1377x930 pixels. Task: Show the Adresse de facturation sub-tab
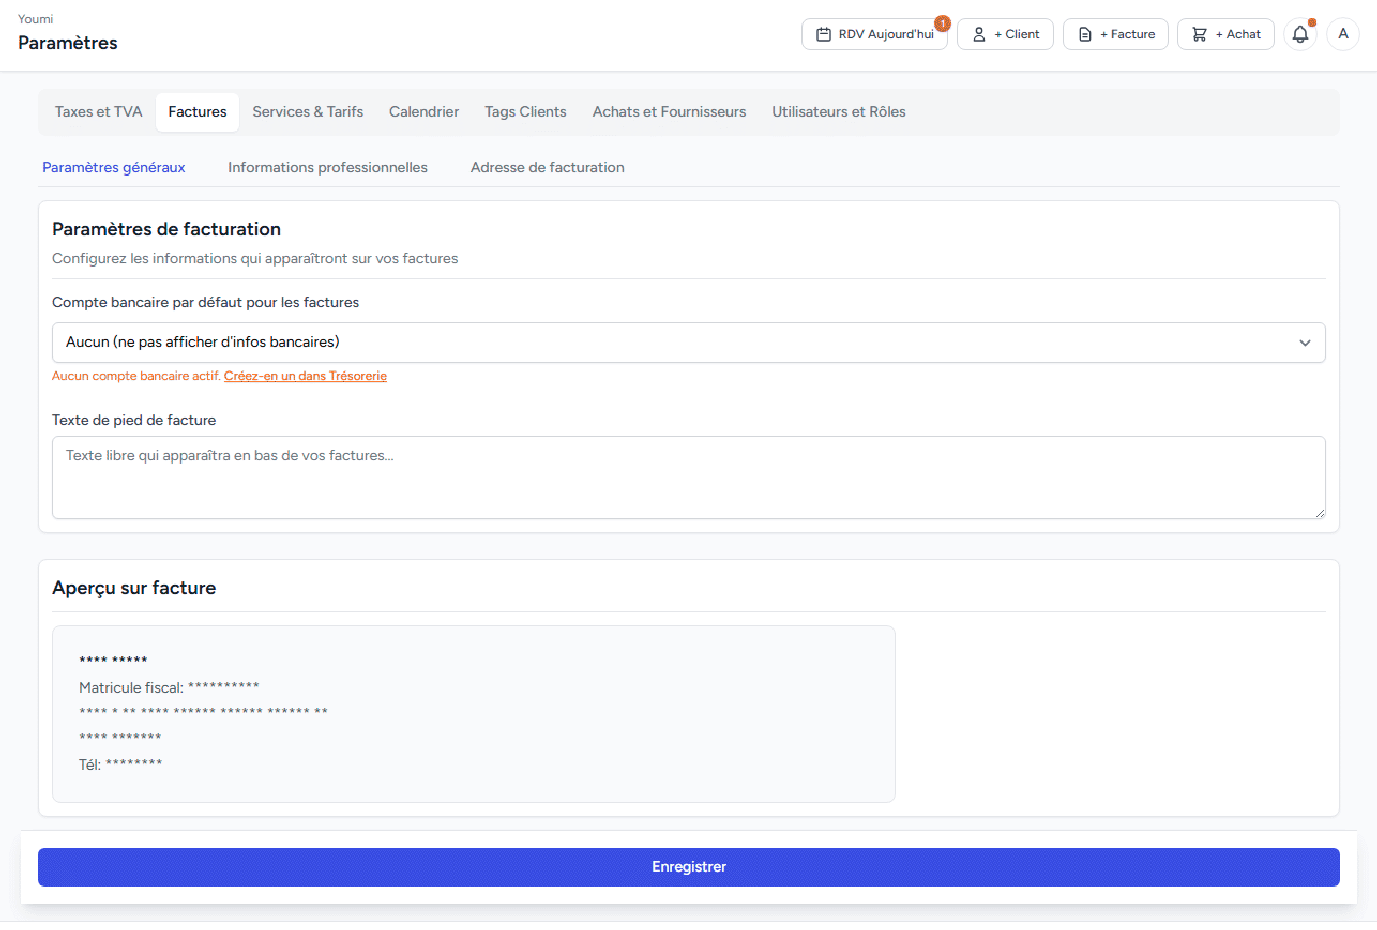pos(547,167)
